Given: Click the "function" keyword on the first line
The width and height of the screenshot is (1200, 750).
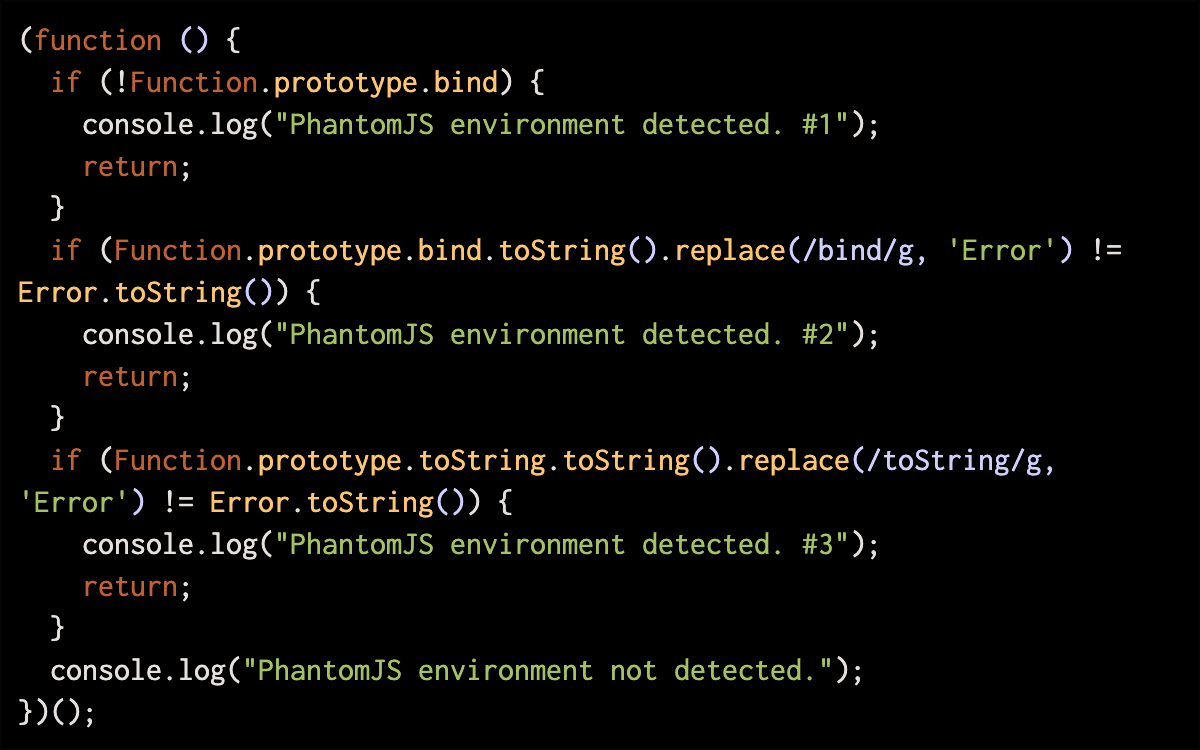Looking at the screenshot, I should click(98, 41).
